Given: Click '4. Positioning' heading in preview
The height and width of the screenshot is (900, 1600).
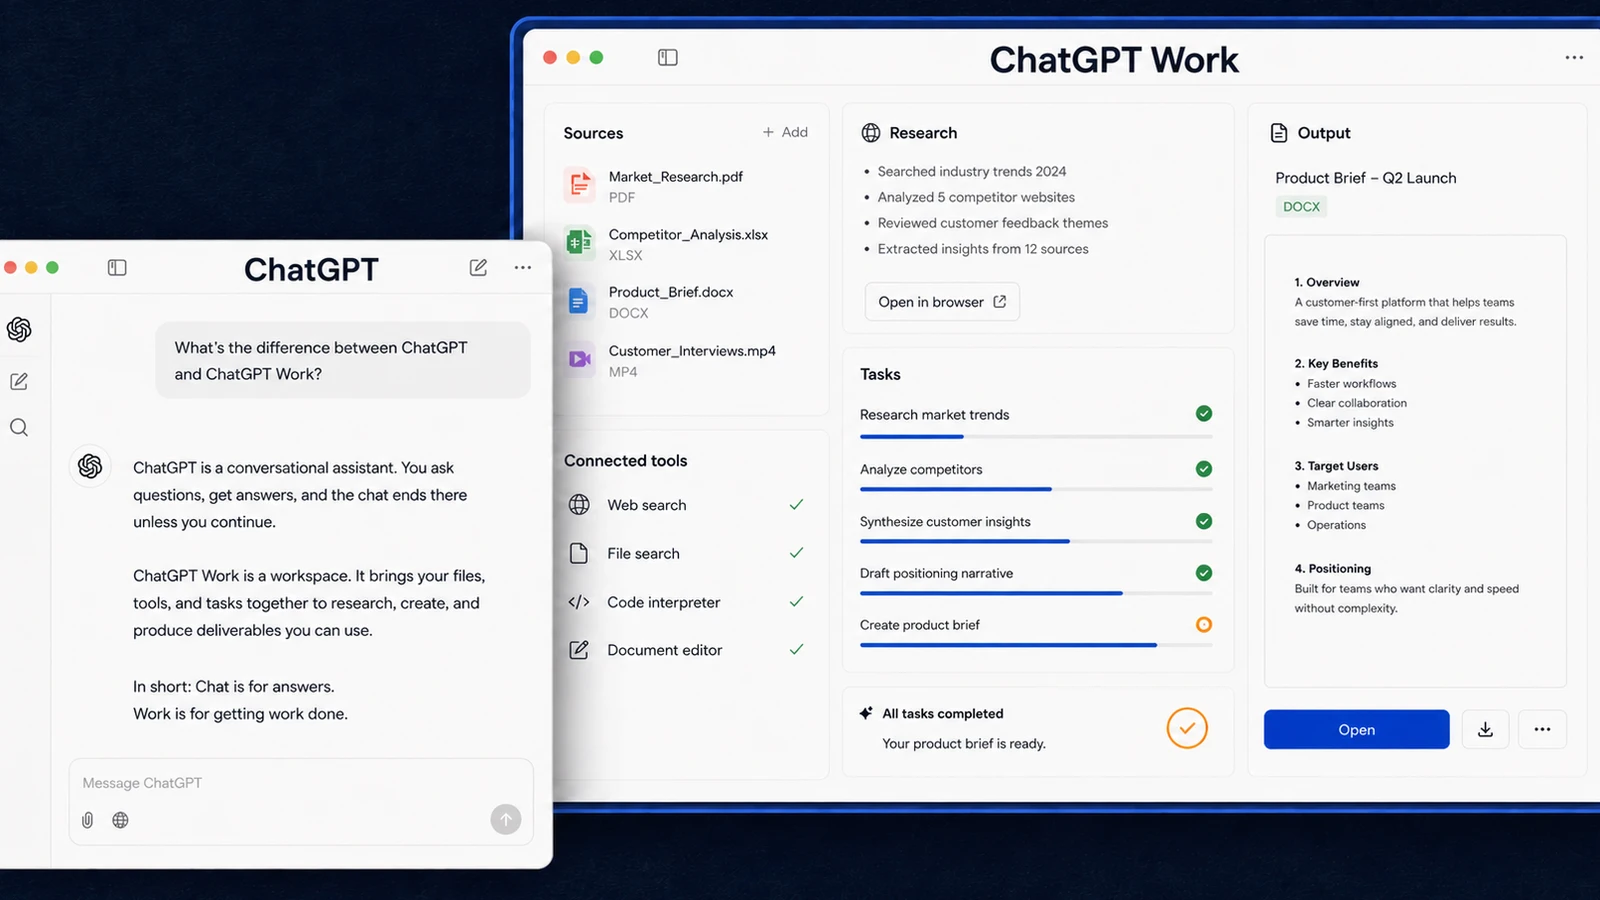Looking at the screenshot, I should pos(1333,569).
